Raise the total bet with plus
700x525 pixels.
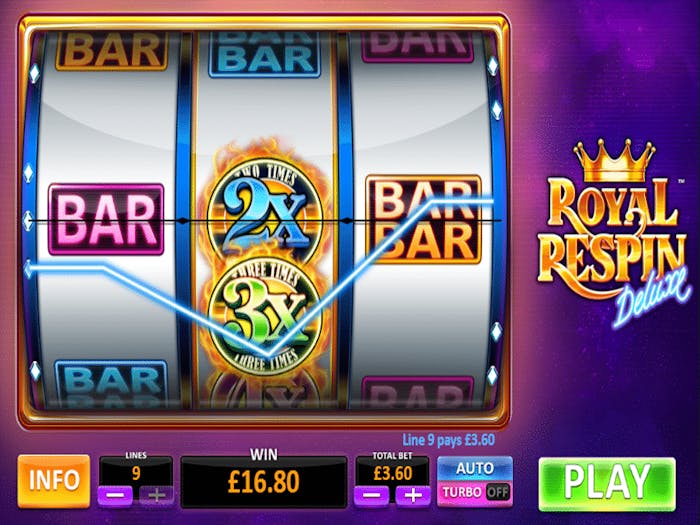coord(413,496)
